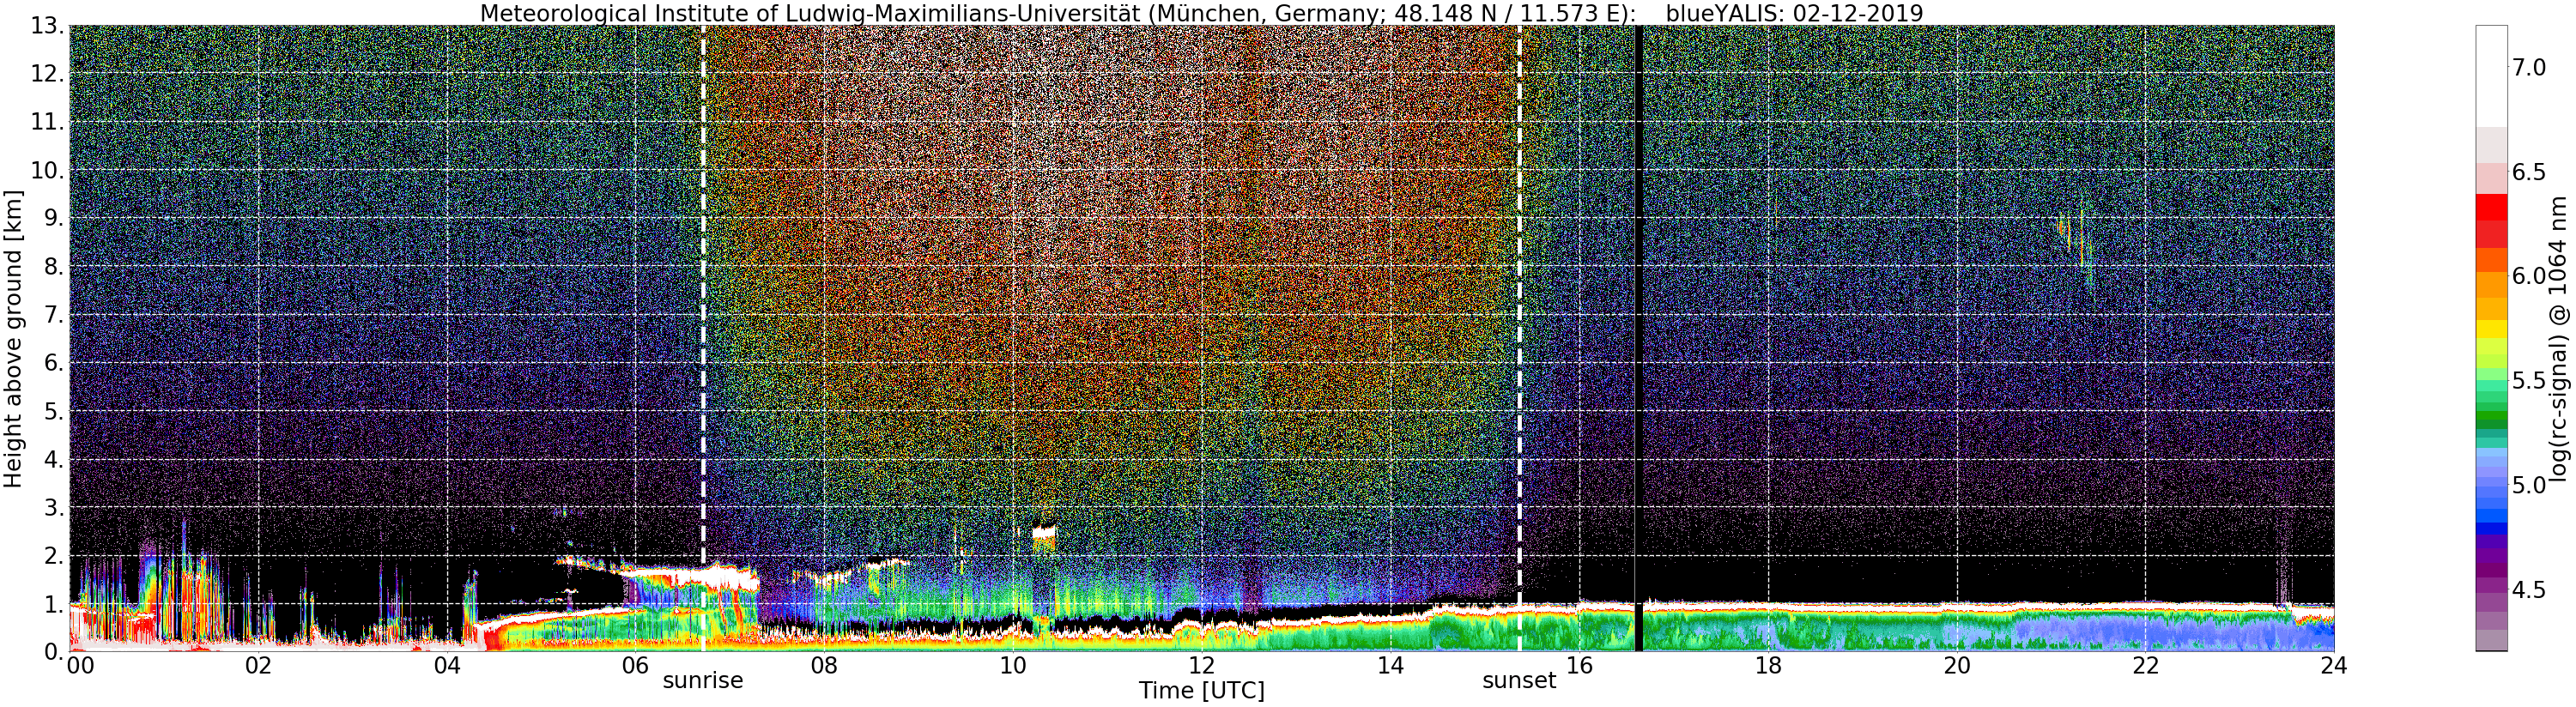2576x707 pixels.
Task: Click the x-axis tick label 18
Action: [x=1768, y=666]
